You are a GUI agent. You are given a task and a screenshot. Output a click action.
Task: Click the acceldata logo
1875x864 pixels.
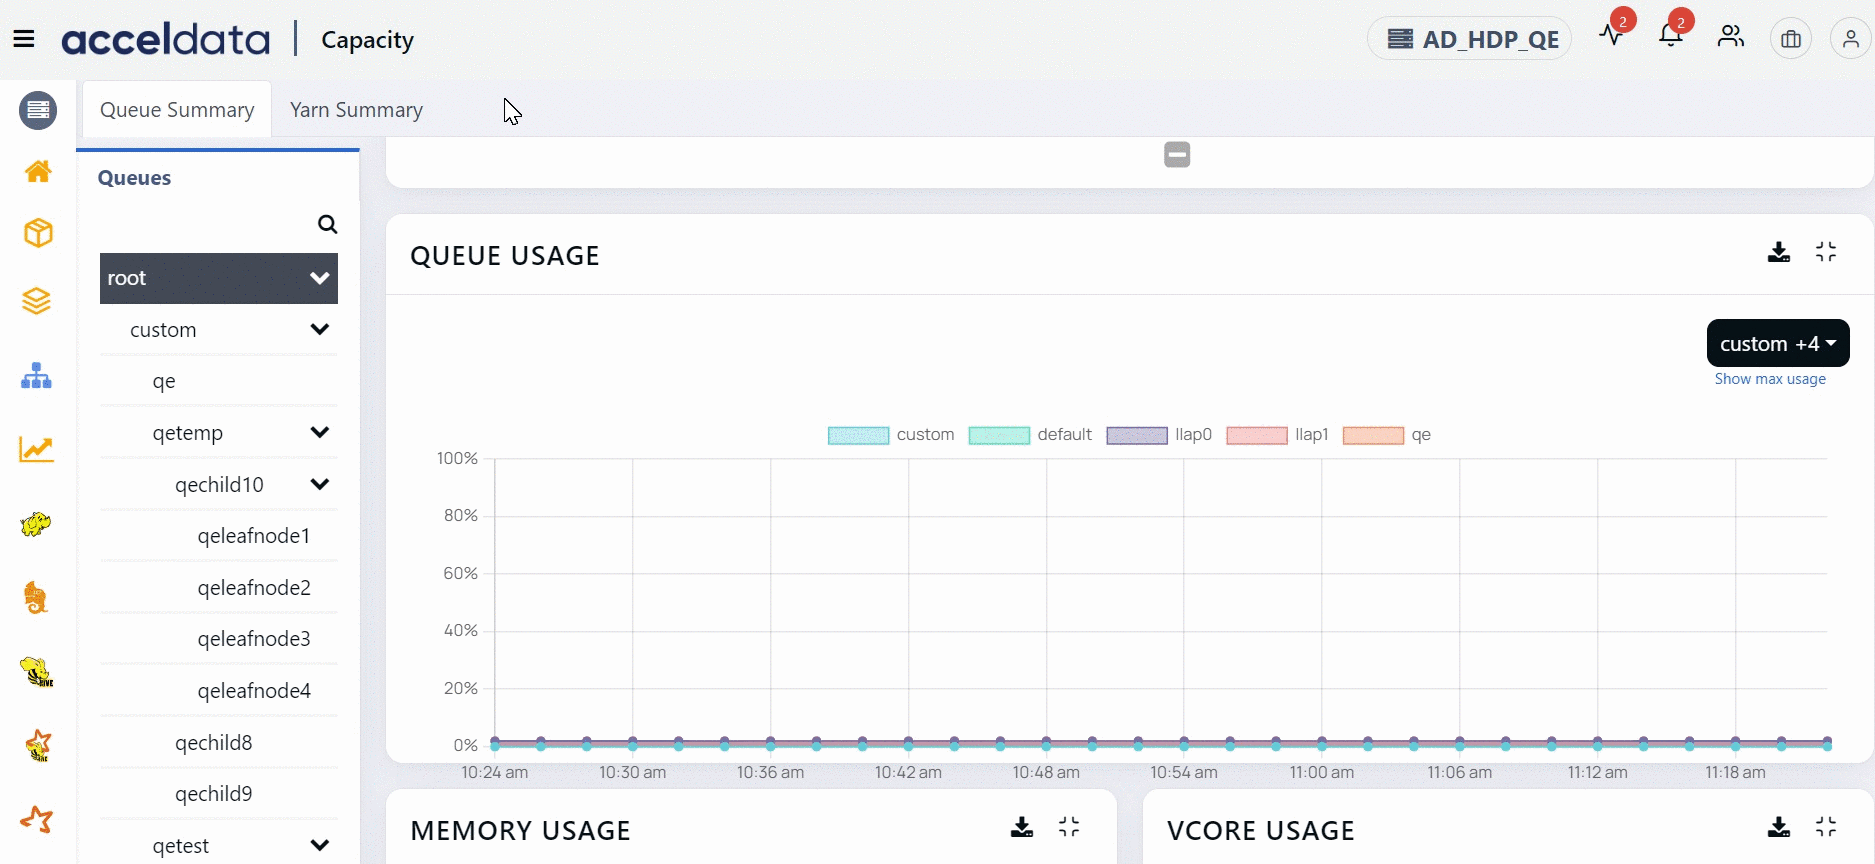166,39
